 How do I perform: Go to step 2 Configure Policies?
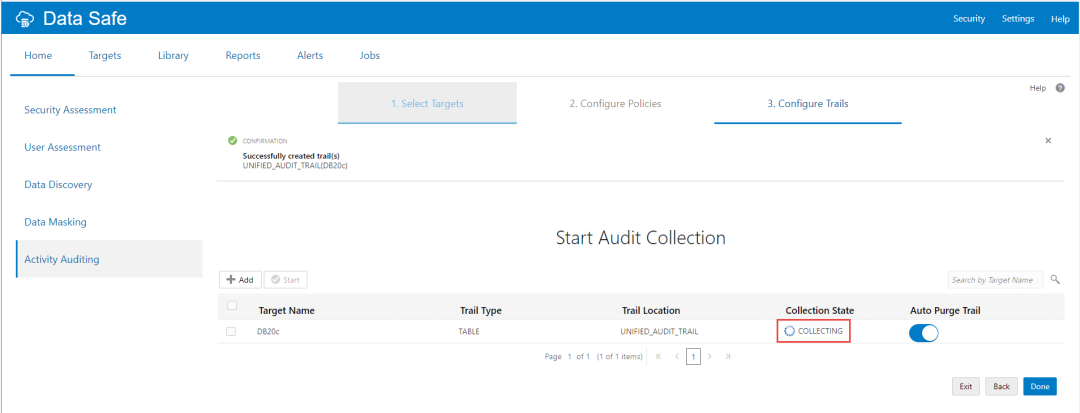pos(615,104)
